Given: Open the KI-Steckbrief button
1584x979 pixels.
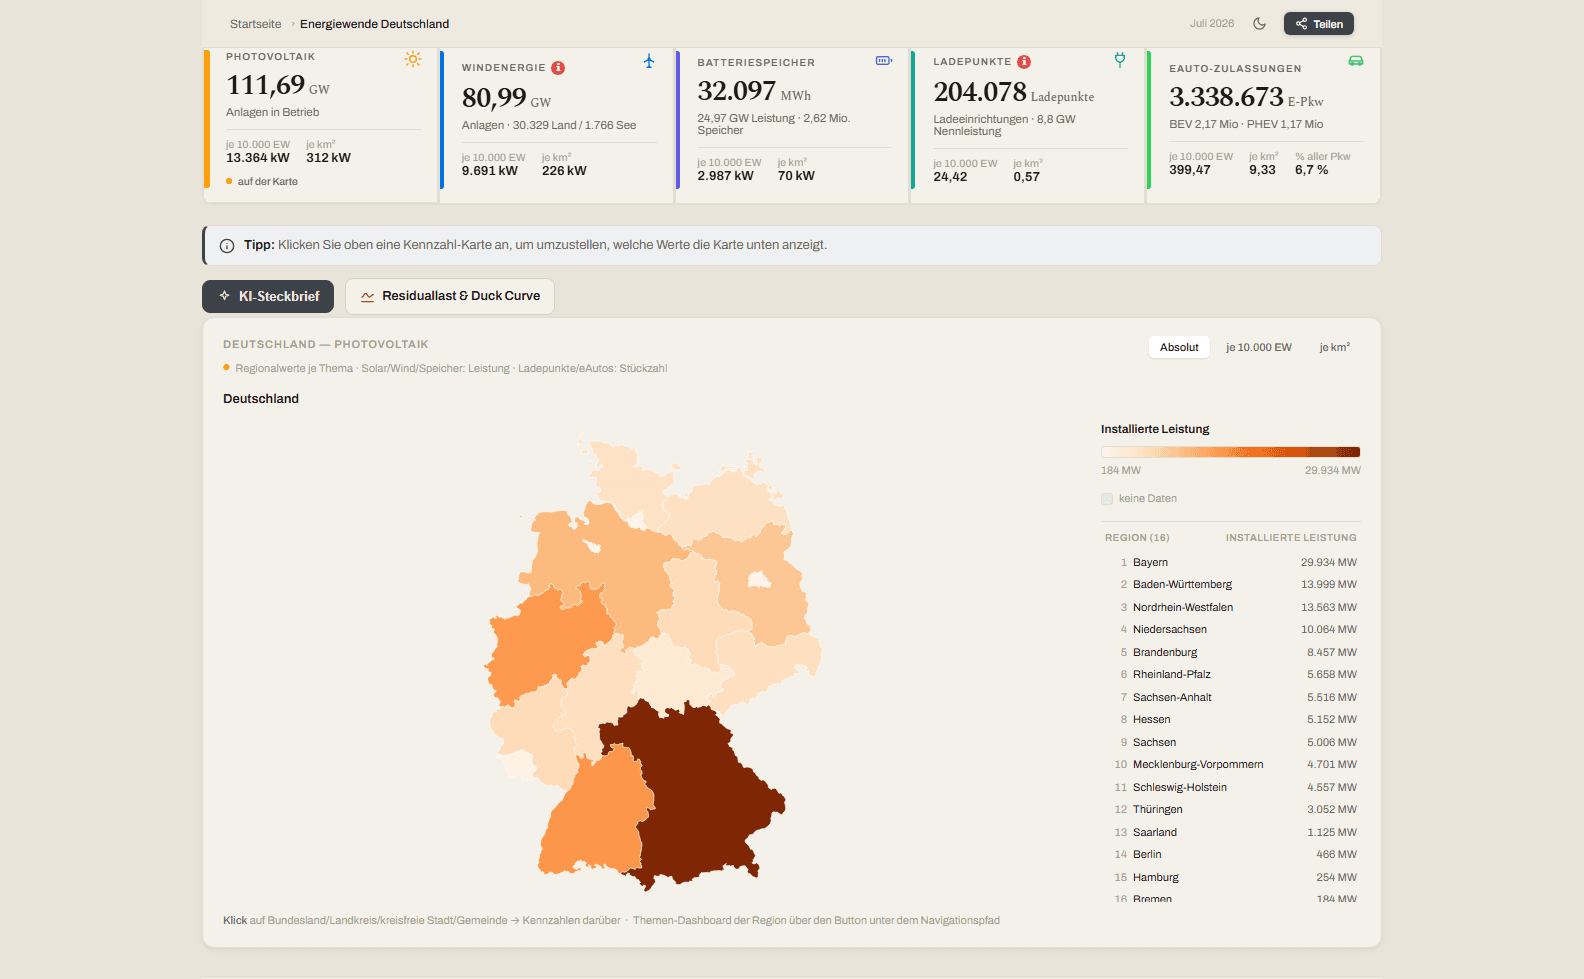Looking at the screenshot, I should (268, 296).
